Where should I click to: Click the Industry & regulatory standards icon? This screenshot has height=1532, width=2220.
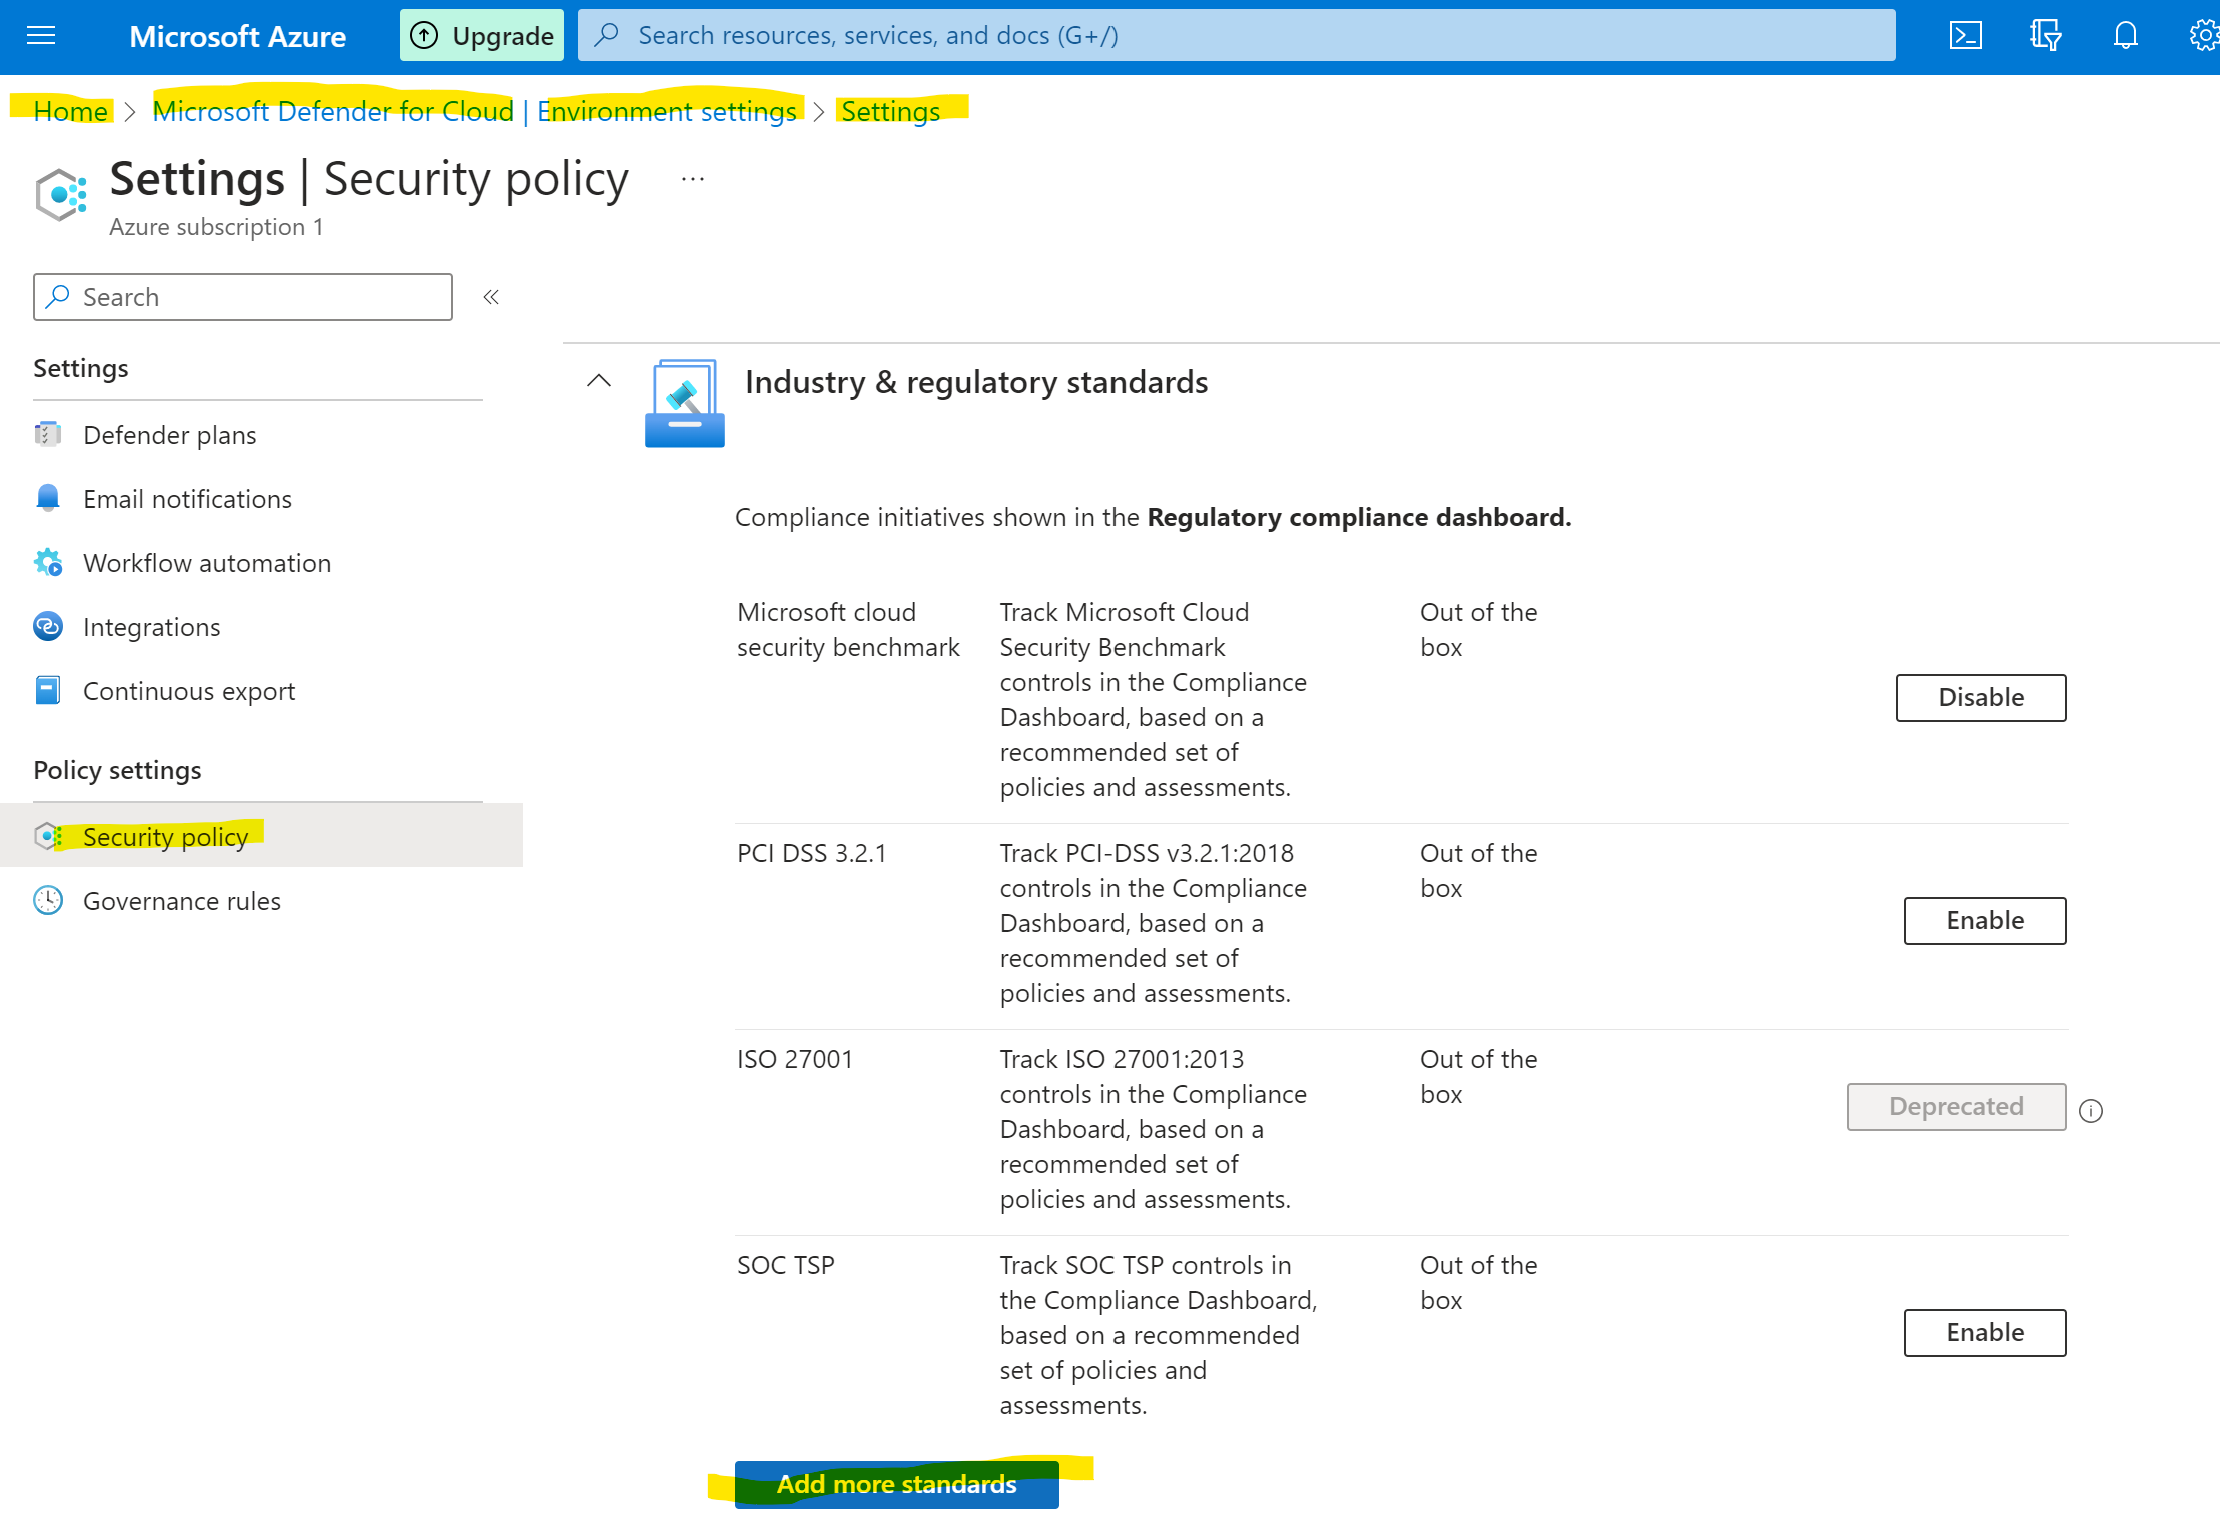[x=685, y=403]
